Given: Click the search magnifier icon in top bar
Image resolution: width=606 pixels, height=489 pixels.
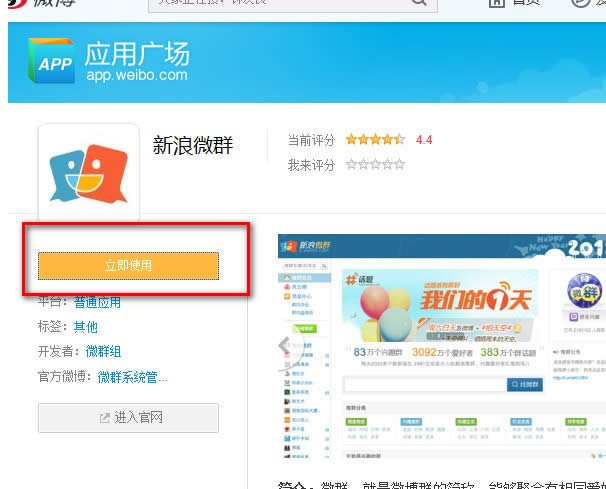Looking at the screenshot, I should (419, 3).
